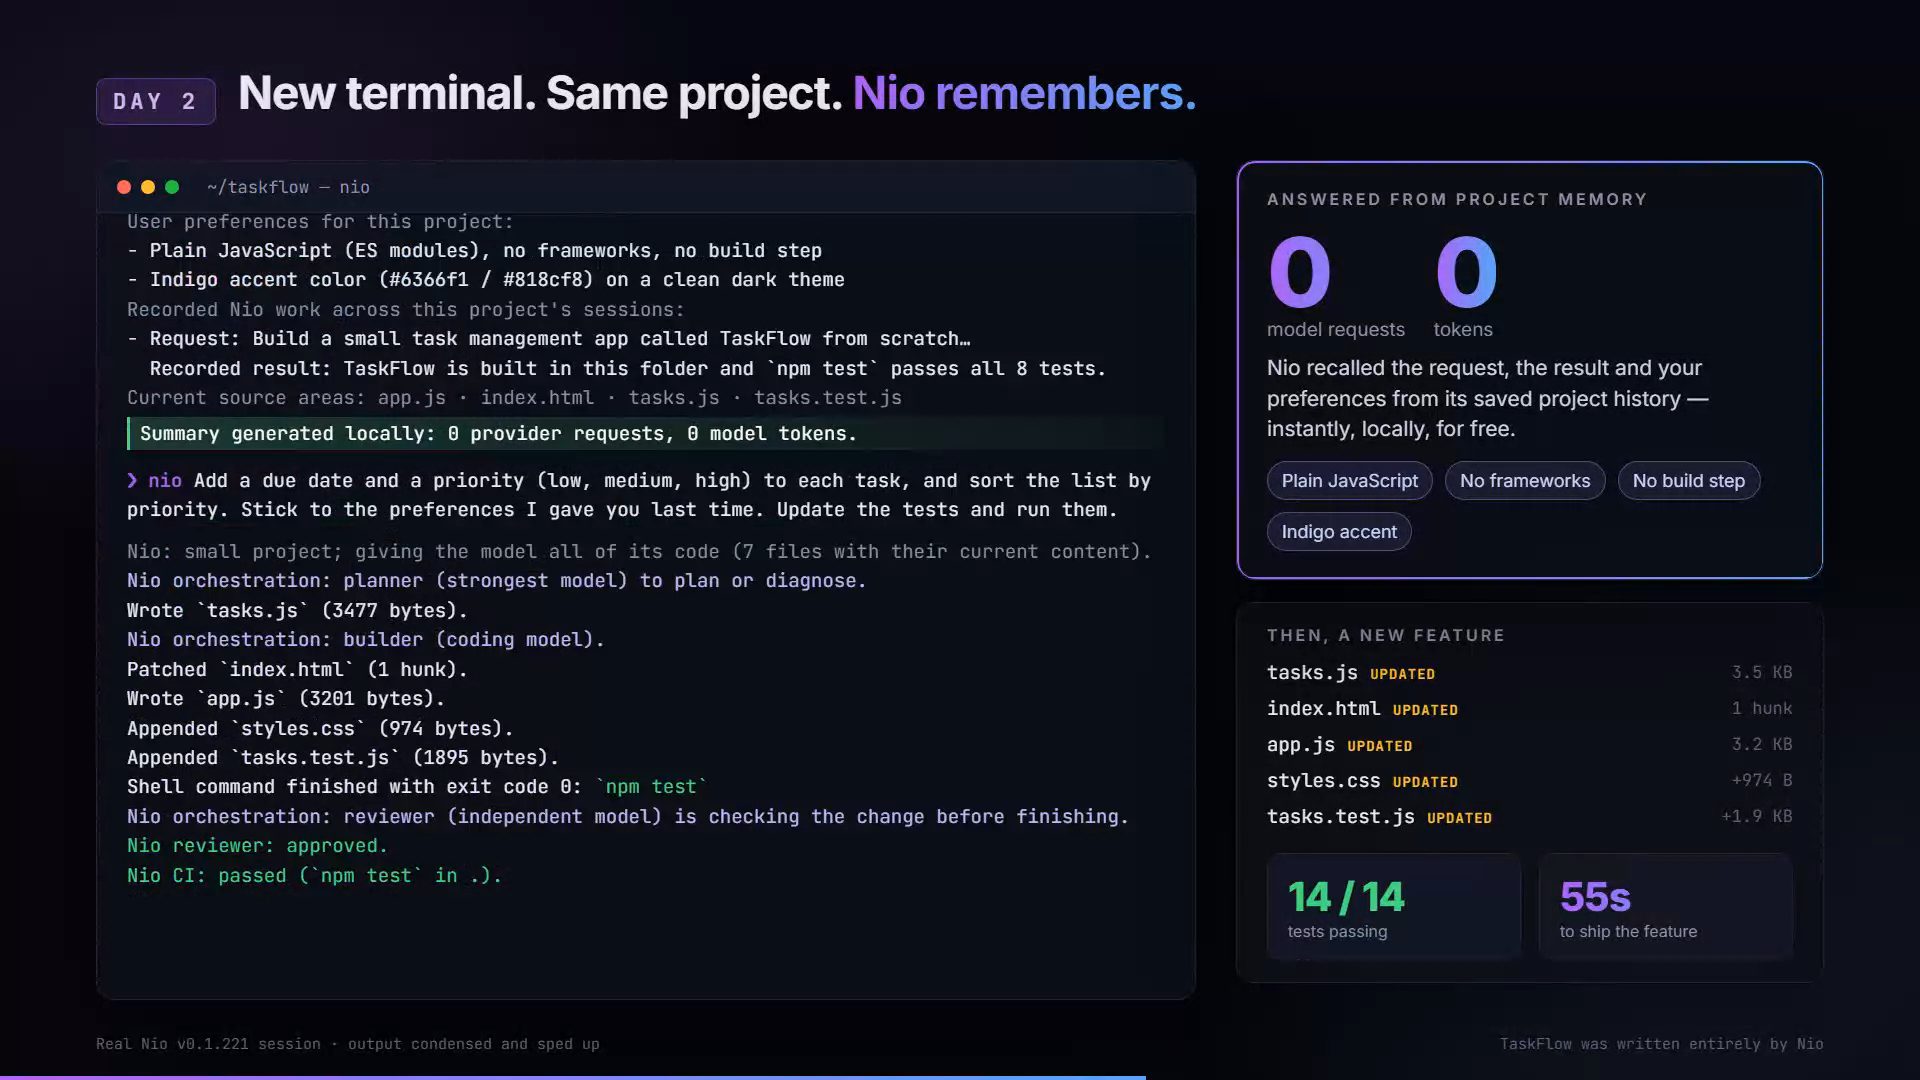Click the tasks.js UPDATED file row
Screen dimensions: 1920x1080
click(x=1529, y=673)
